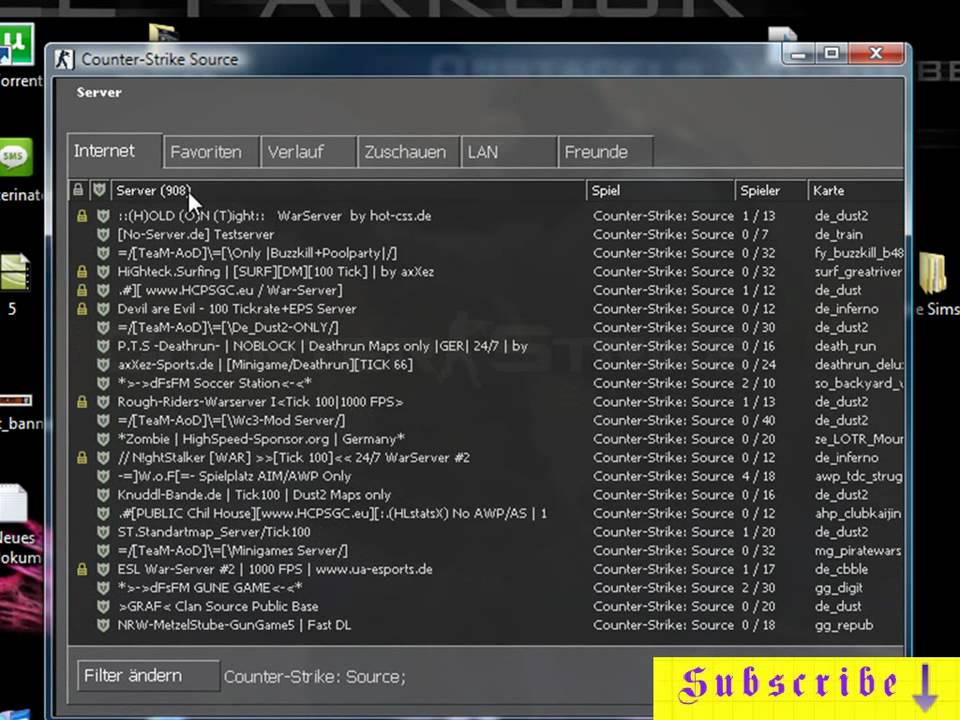Click map name 'surf_greatriver'
Viewport: 960px width, 720px height.
tap(858, 271)
